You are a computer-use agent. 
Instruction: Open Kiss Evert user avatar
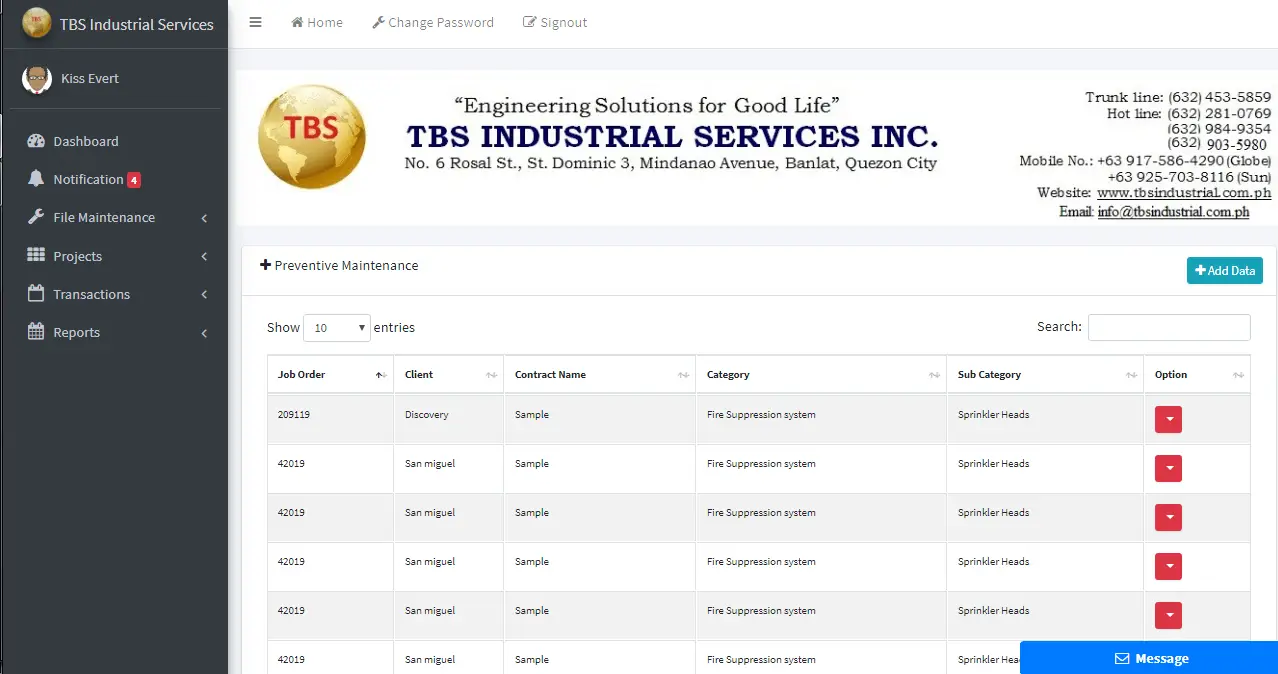point(37,79)
